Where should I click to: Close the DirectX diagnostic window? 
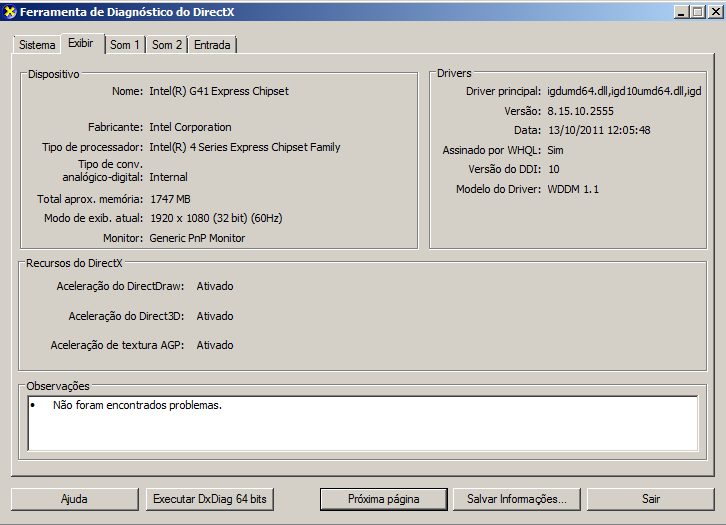pos(715,12)
